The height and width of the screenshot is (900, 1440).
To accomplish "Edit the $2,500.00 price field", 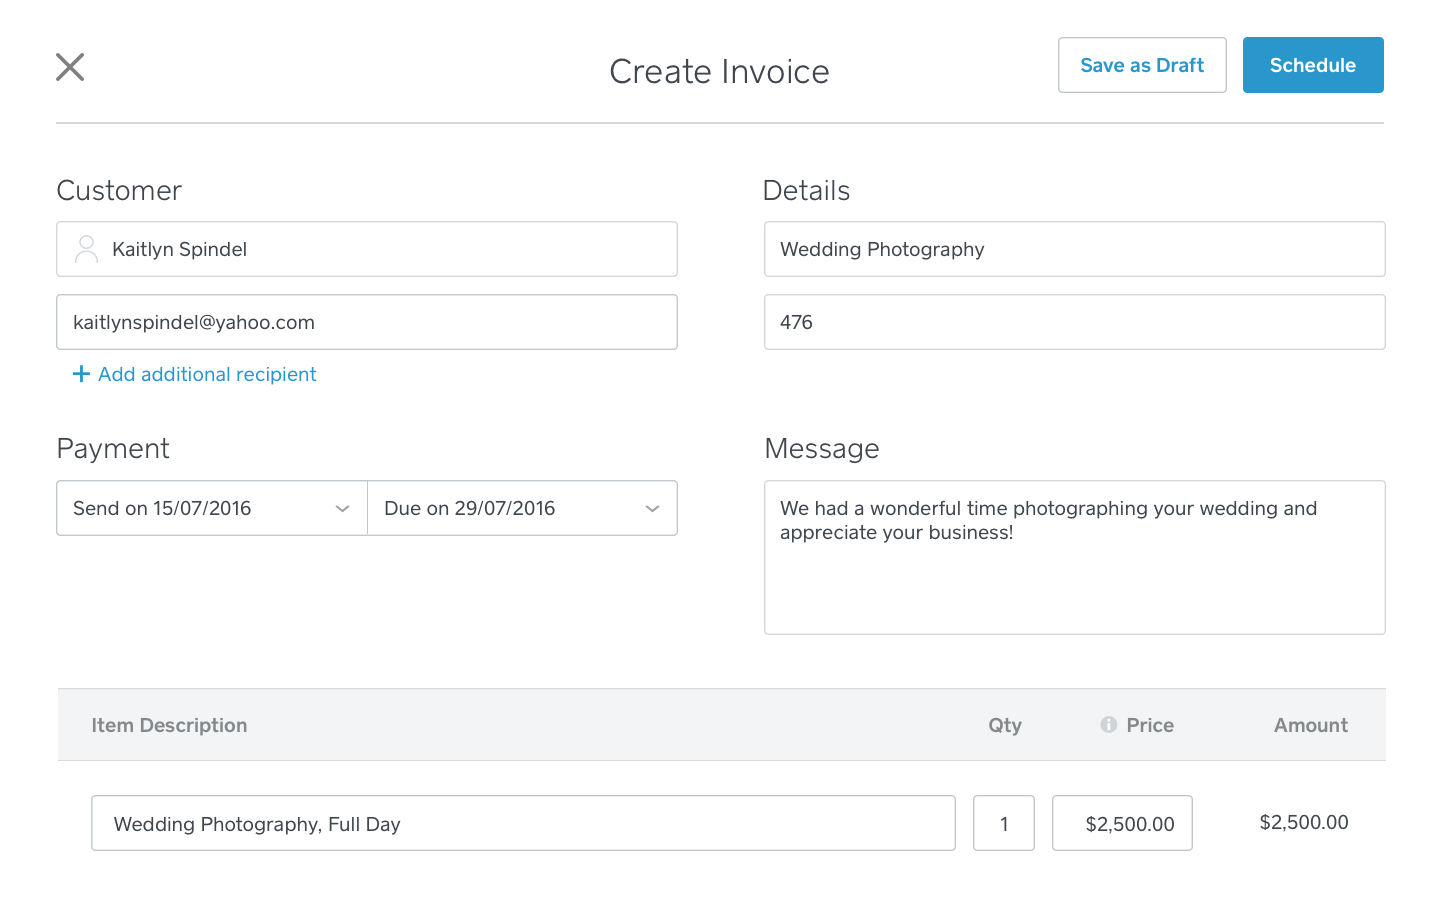I will point(1122,823).
